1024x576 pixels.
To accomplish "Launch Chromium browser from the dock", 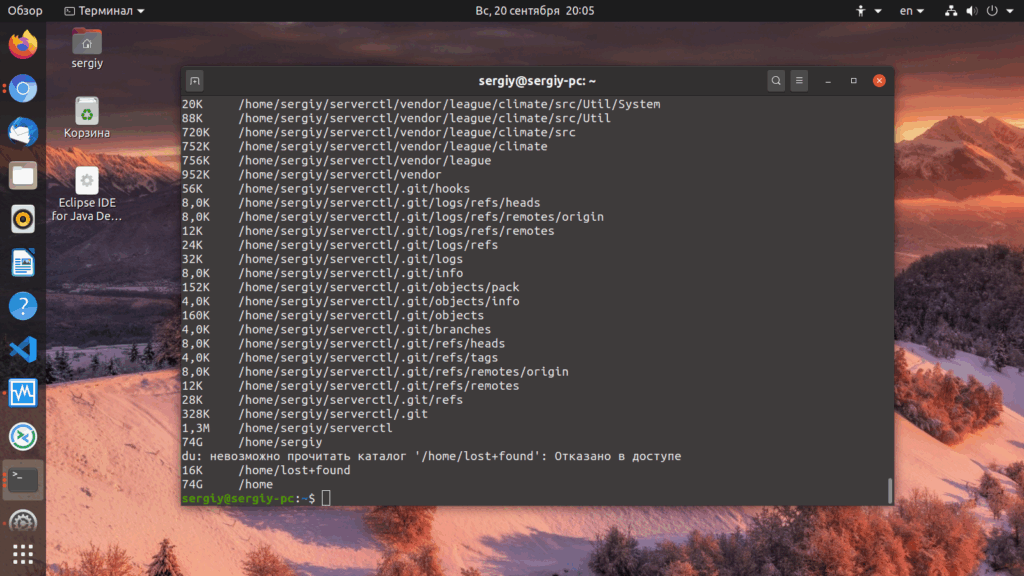I will (x=23, y=88).
